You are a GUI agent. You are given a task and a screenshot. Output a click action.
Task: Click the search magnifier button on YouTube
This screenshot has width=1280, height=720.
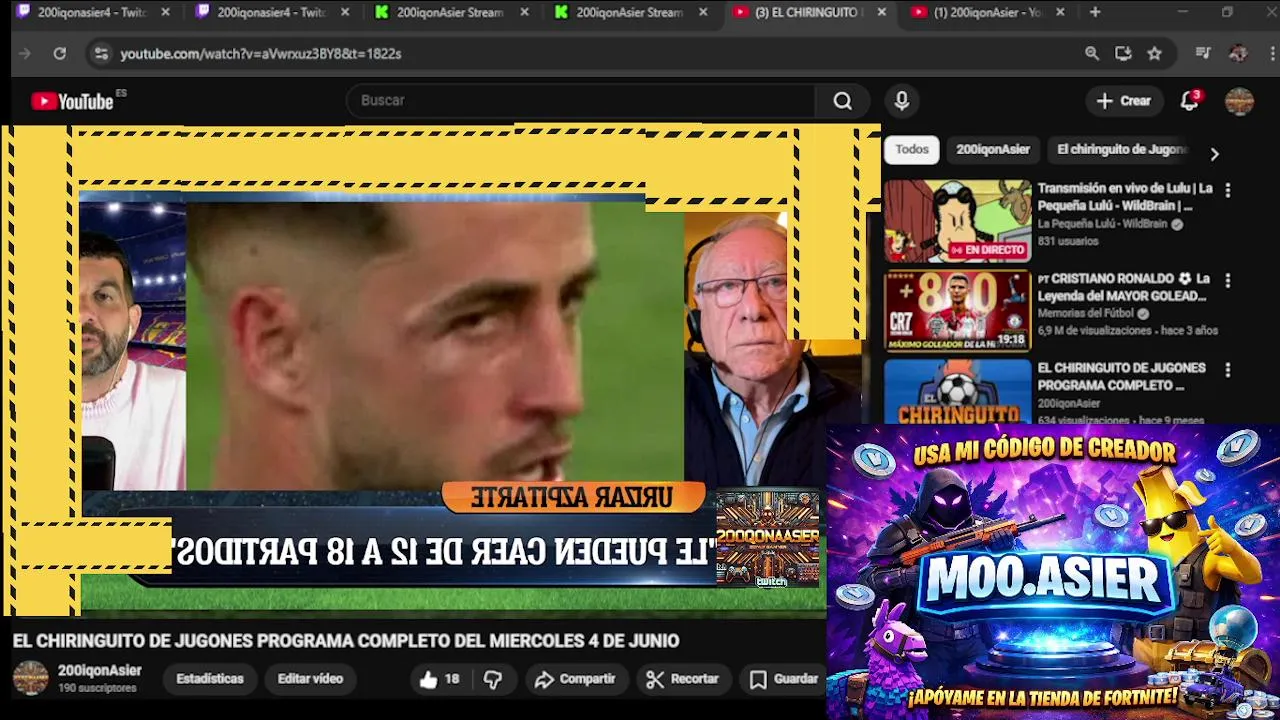pos(843,101)
